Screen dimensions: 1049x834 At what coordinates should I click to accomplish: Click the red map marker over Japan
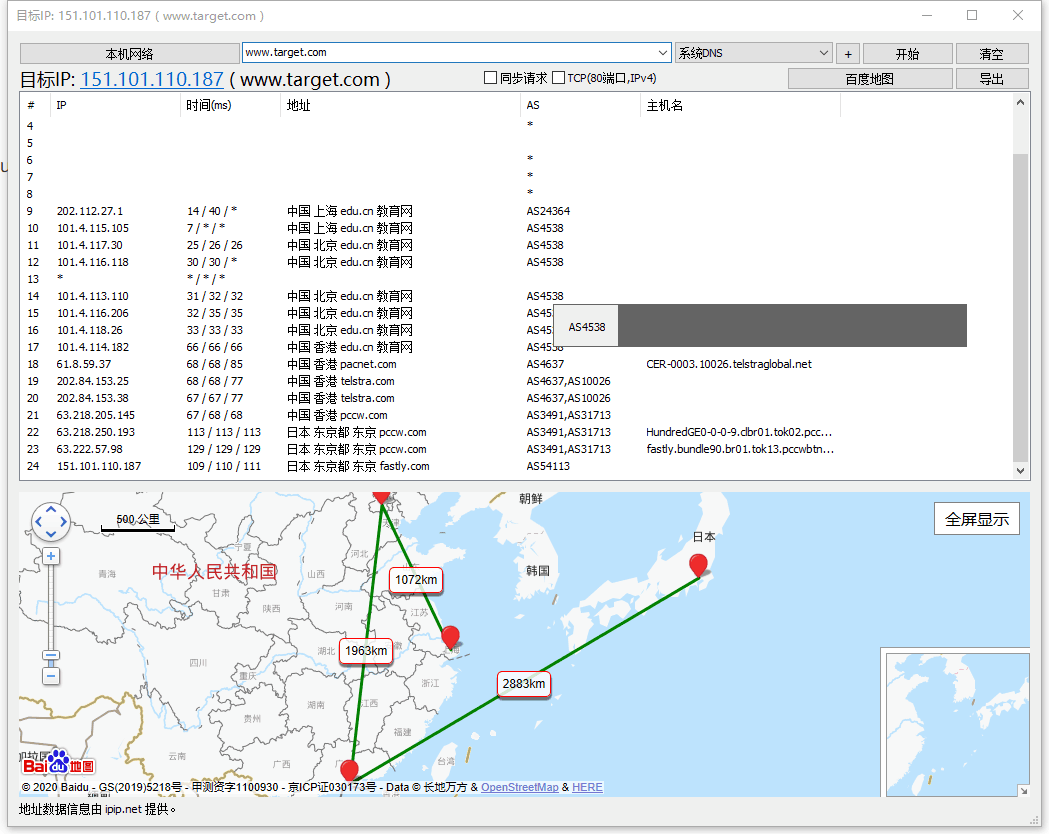[698, 564]
